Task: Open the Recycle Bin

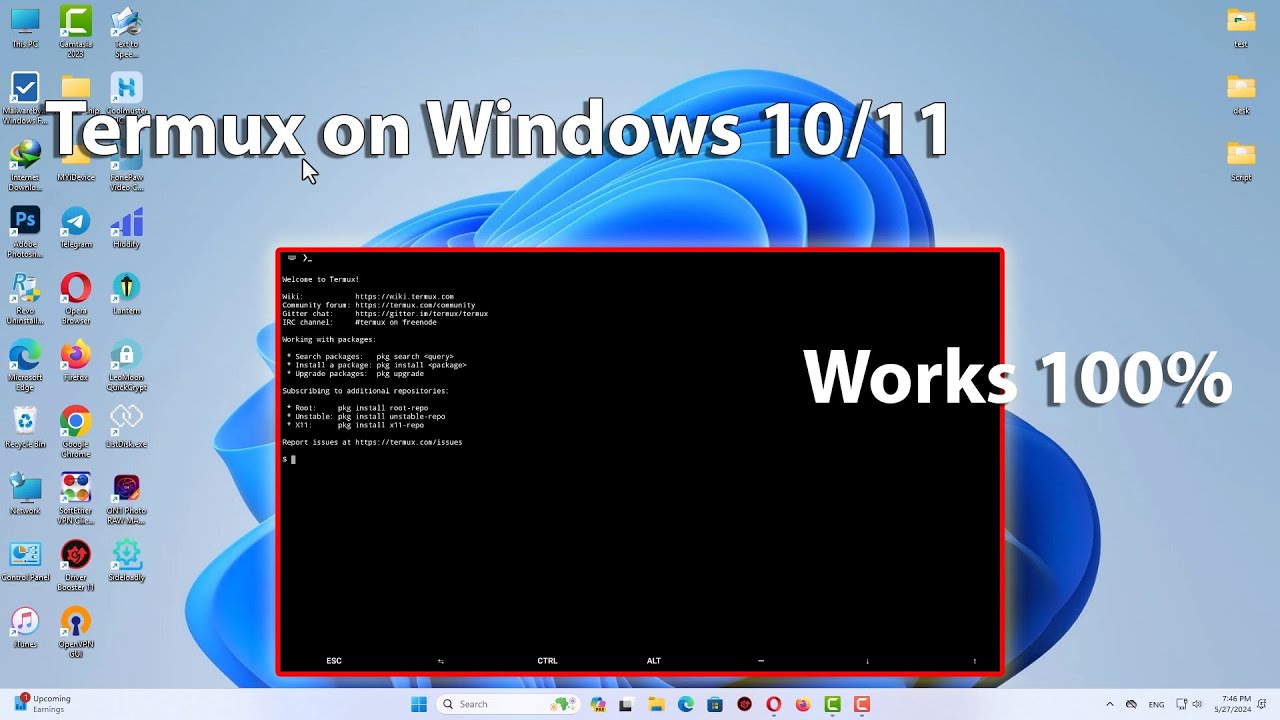Action: (x=24, y=427)
